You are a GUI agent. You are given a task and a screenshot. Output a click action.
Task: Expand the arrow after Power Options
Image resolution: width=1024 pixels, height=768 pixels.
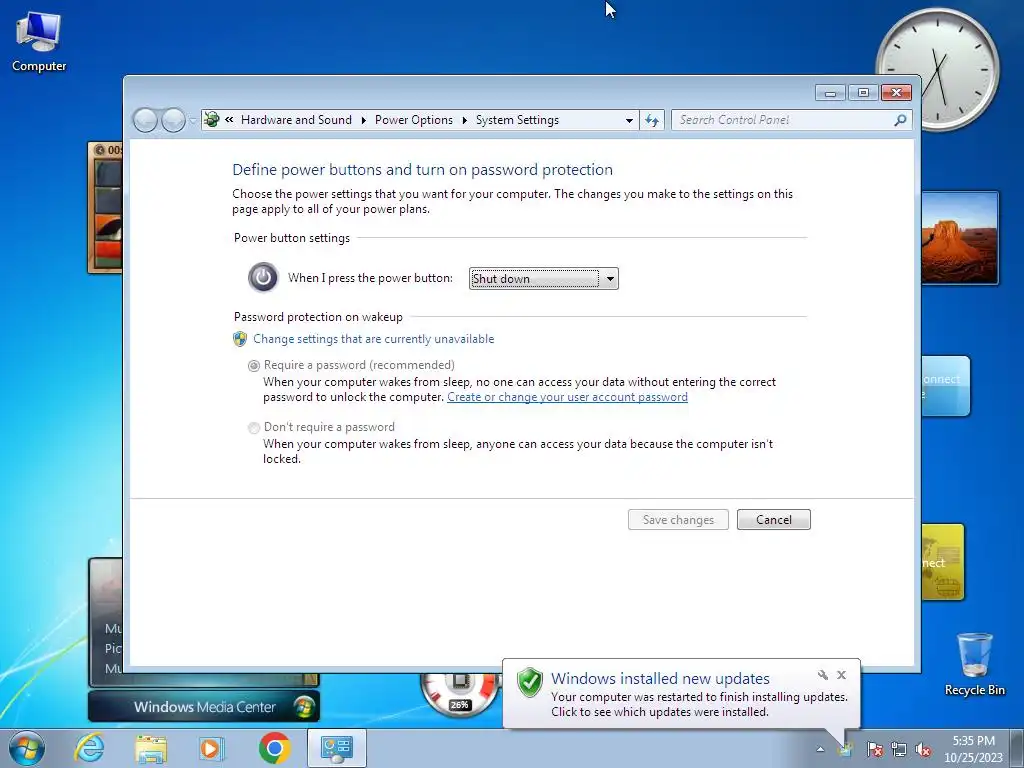point(464,120)
